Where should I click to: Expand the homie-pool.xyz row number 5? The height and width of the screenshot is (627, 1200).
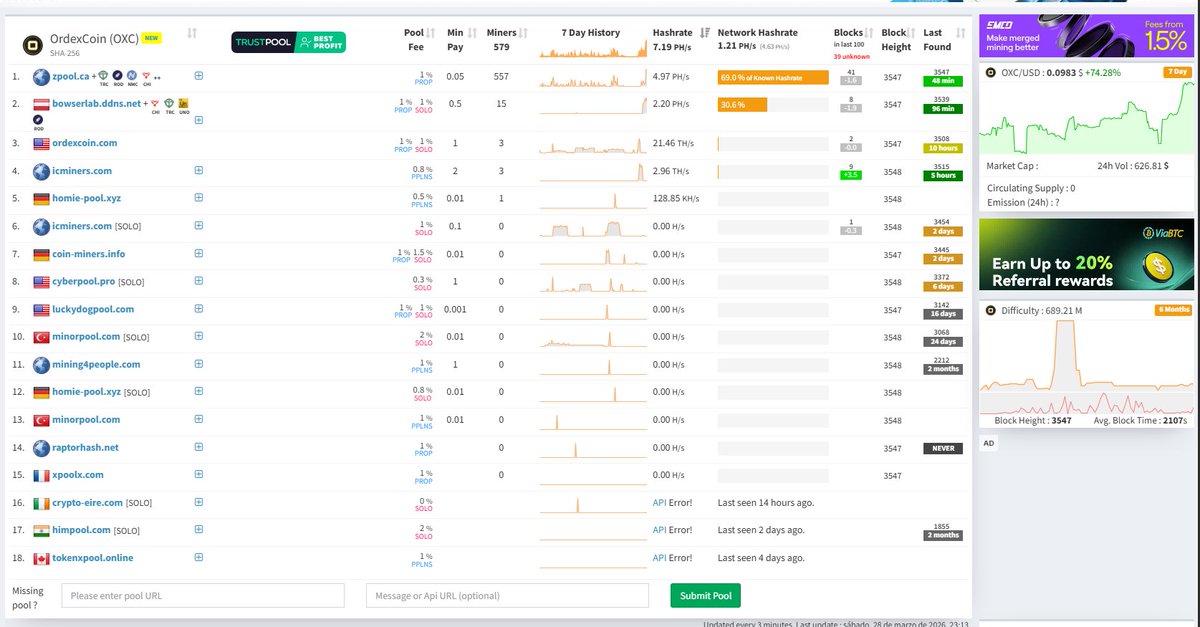click(198, 199)
